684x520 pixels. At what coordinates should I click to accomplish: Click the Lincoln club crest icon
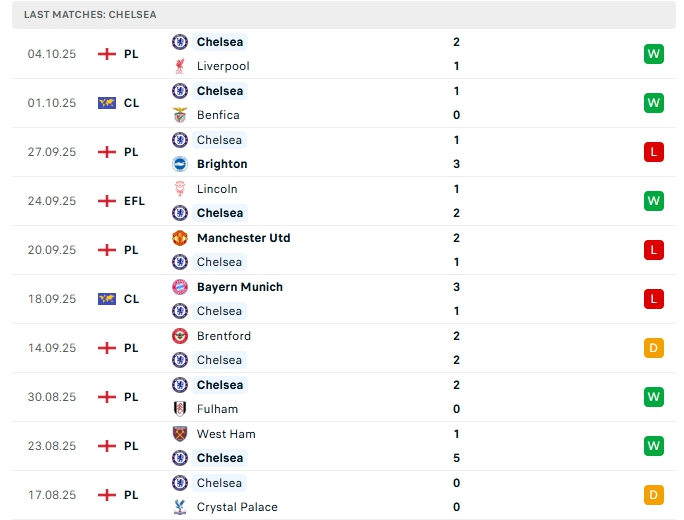tap(180, 189)
